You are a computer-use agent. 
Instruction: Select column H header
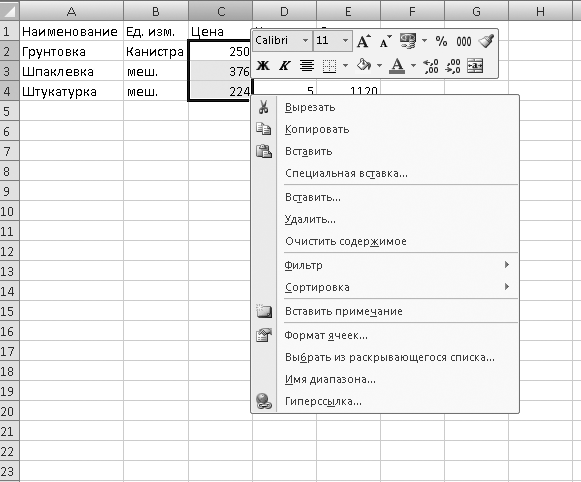click(541, 11)
